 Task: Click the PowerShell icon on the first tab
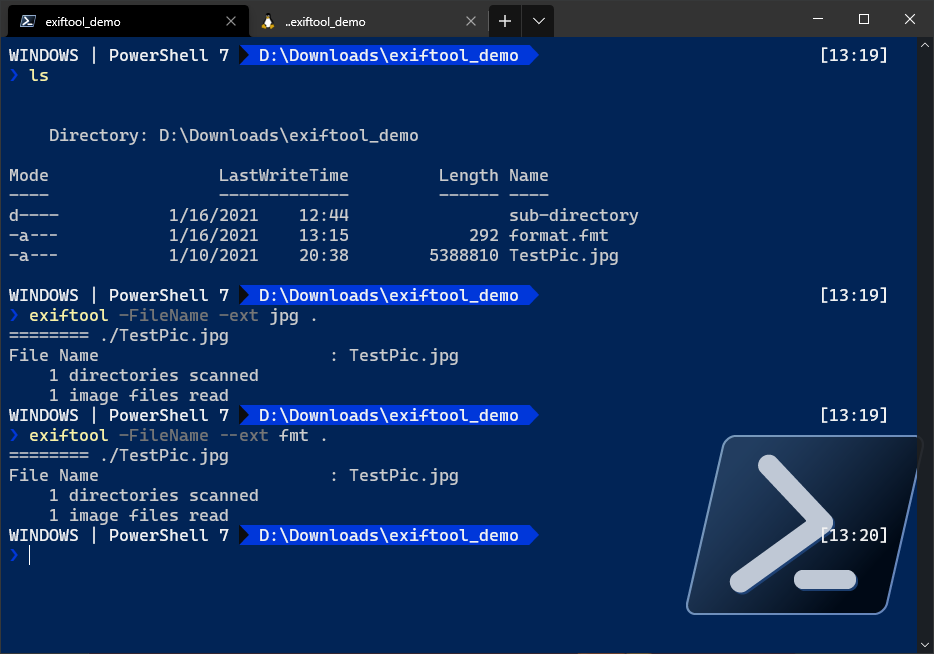pos(27,21)
